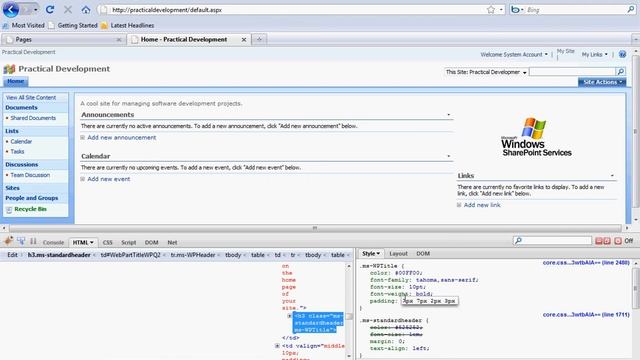The image size is (640, 360).
Task: Click the padding value editor box
Action: pos(429,301)
